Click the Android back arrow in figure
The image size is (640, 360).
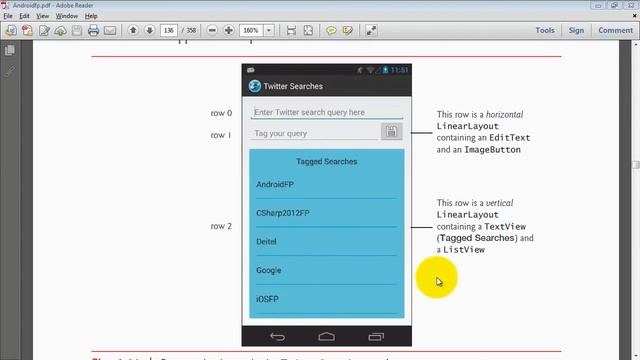278,337
